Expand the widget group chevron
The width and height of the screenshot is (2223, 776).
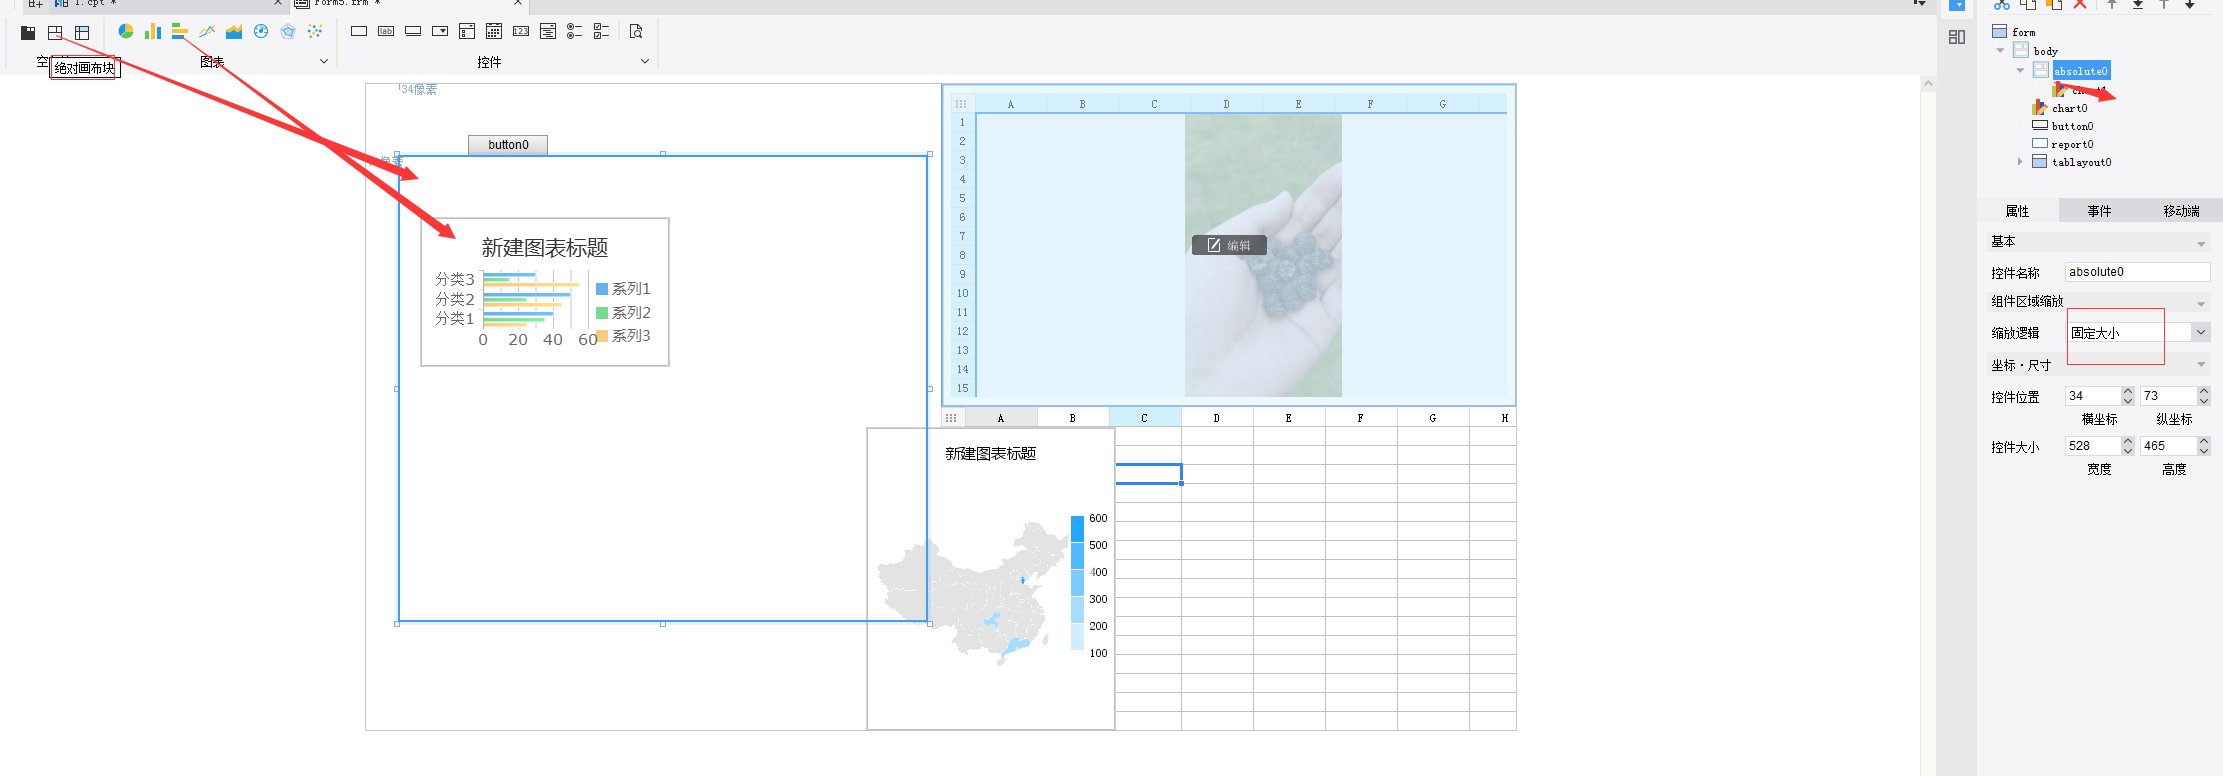(645, 62)
